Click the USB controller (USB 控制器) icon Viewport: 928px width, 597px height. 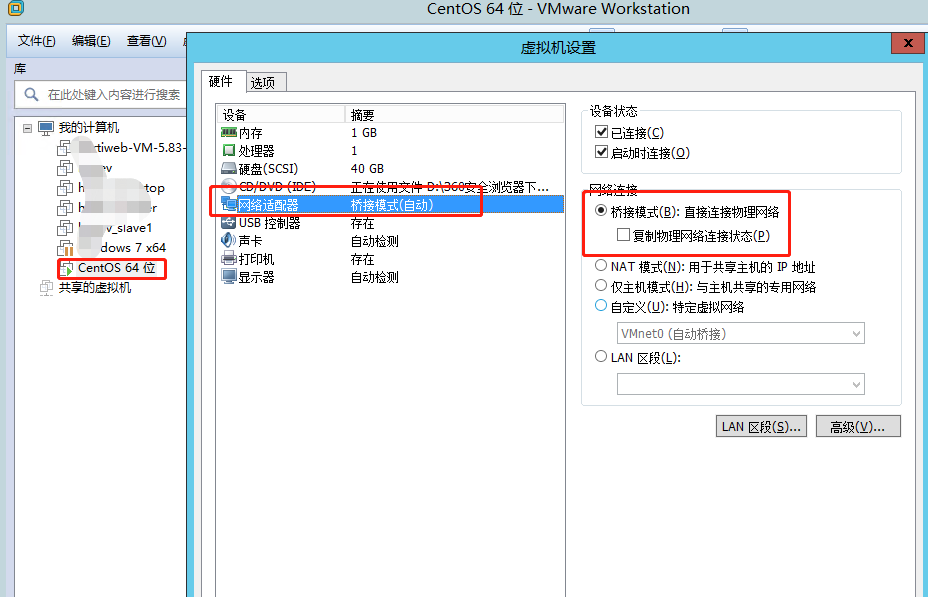tap(228, 222)
